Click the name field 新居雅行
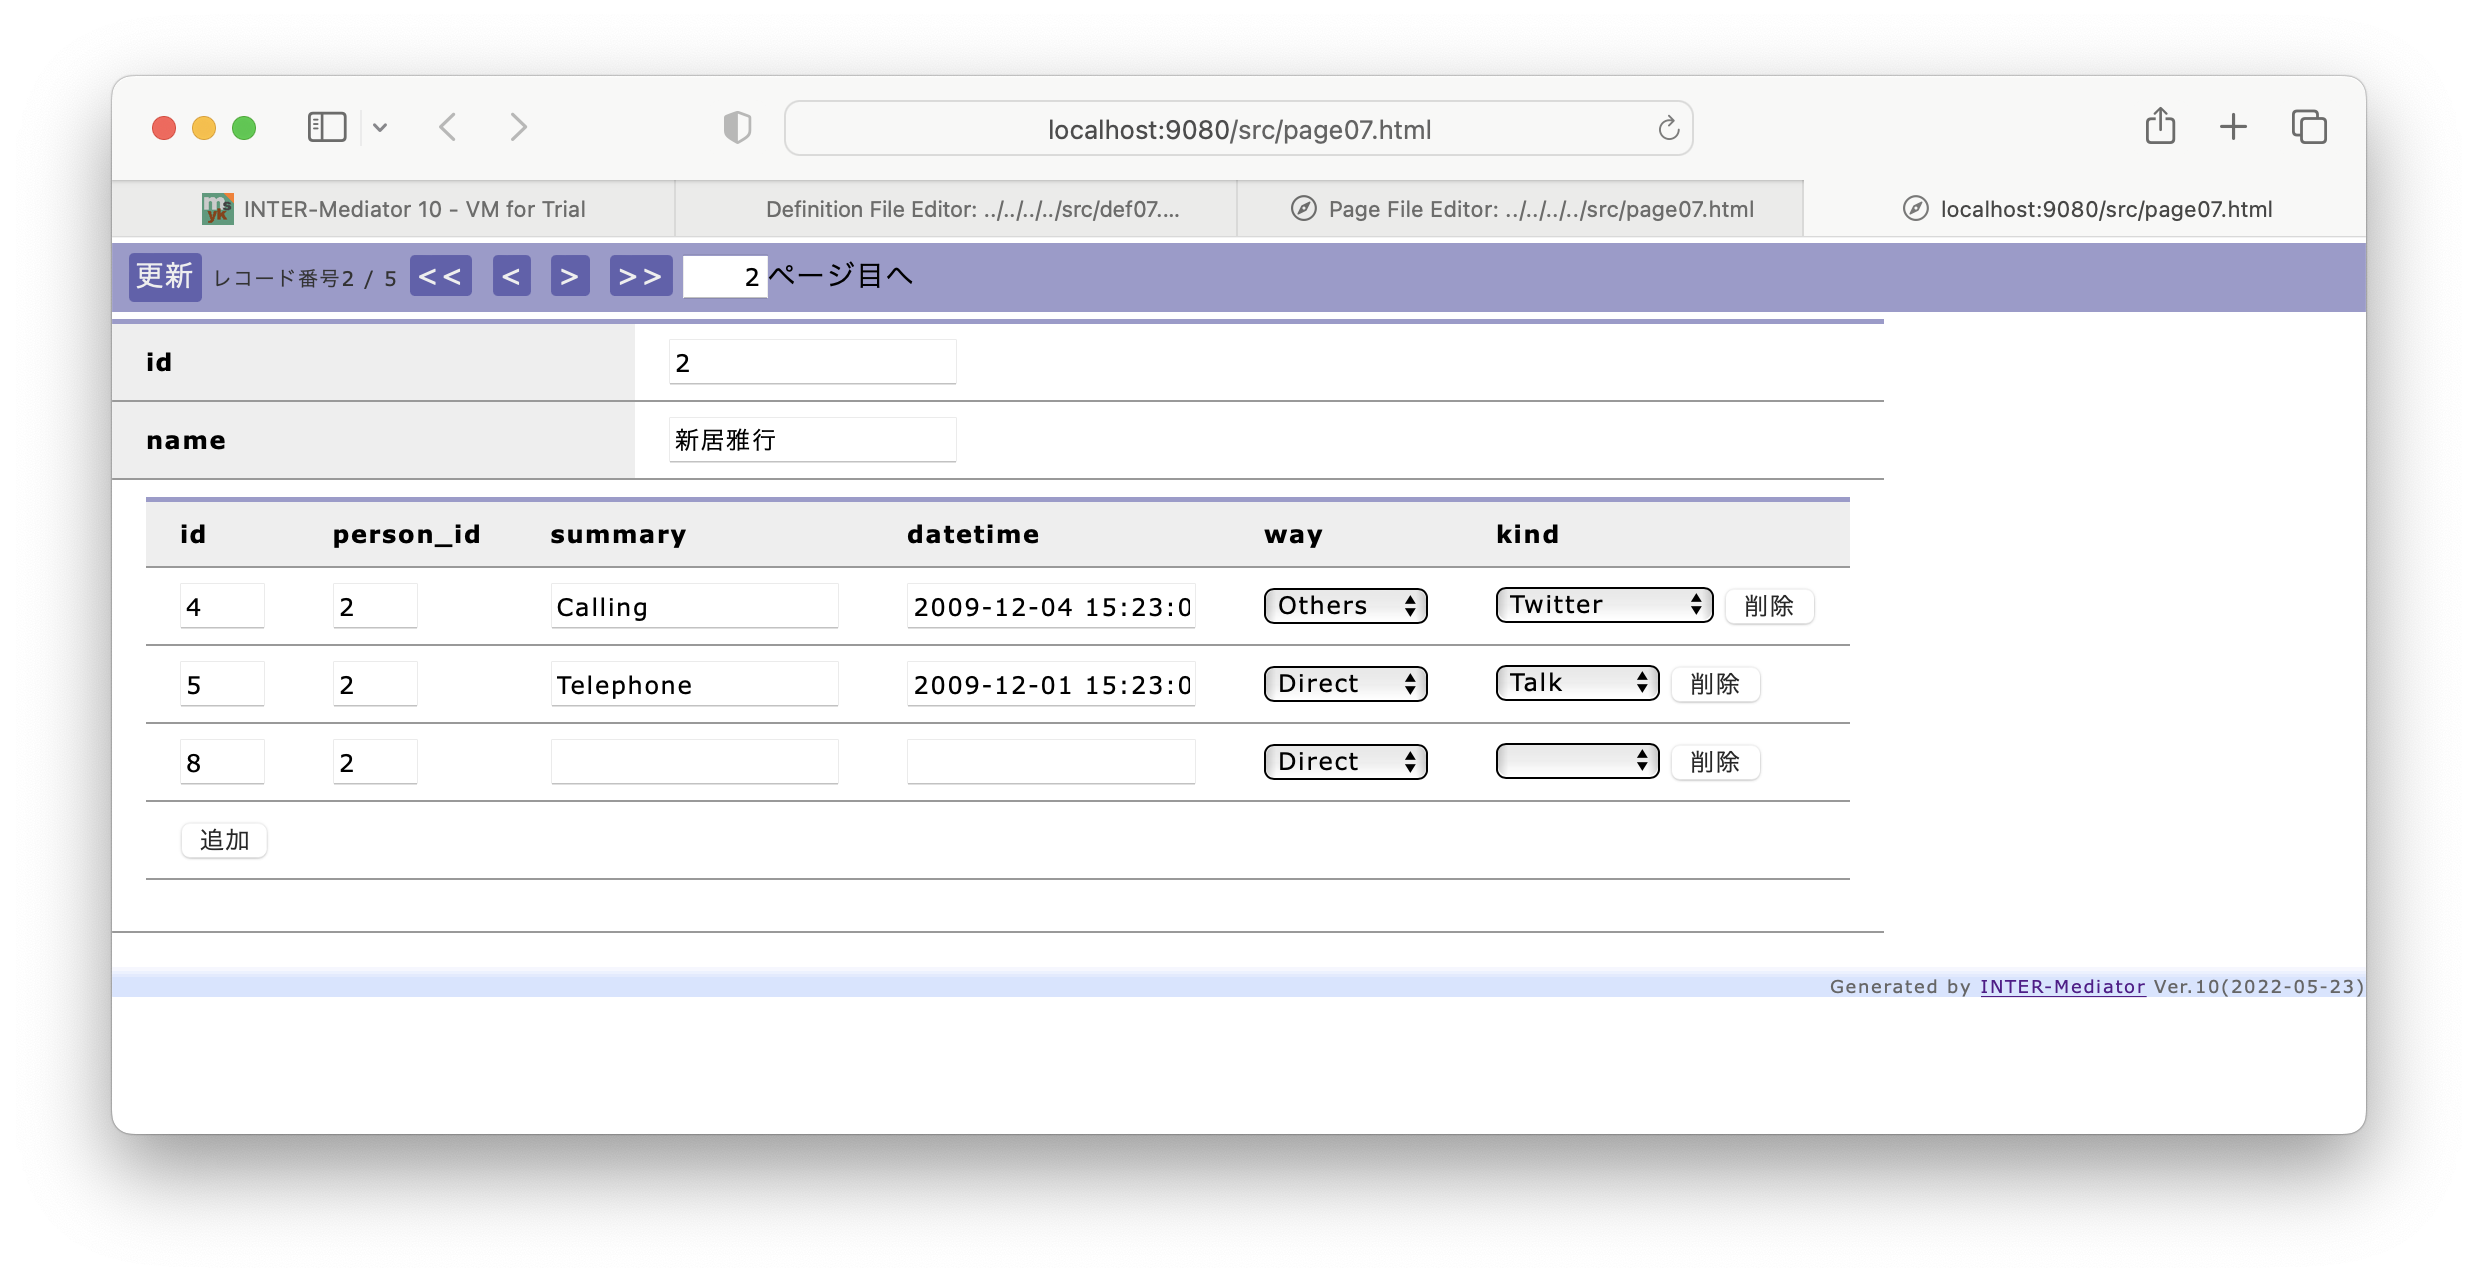Screen dimensions: 2478x1282 pyautogui.click(x=812, y=440)
